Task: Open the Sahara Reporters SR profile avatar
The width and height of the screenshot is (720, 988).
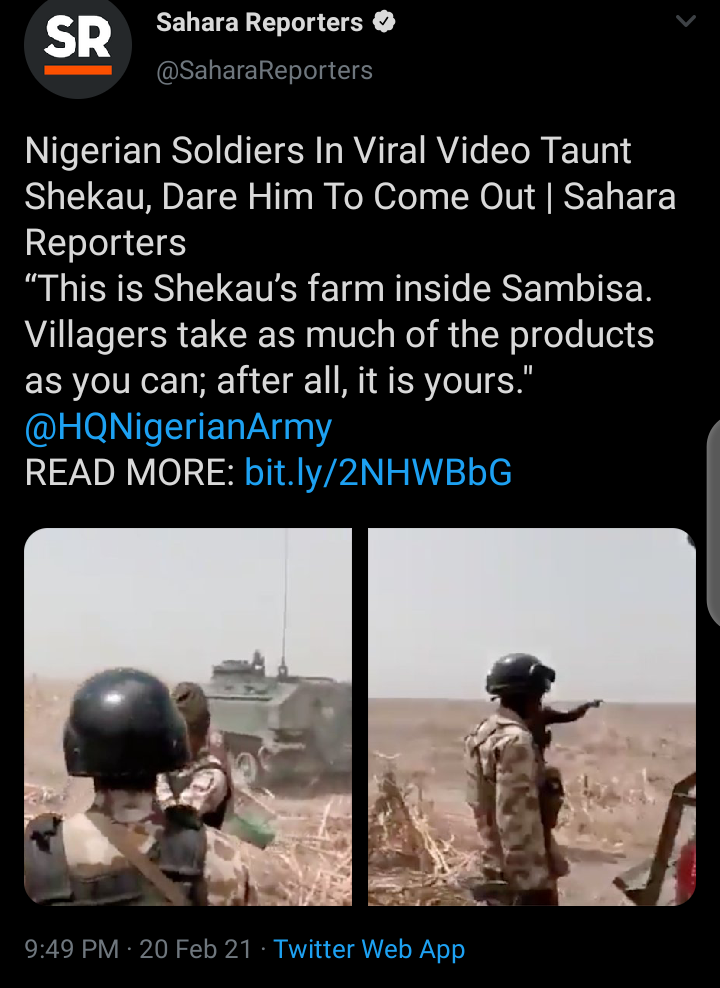Action: 77,45
